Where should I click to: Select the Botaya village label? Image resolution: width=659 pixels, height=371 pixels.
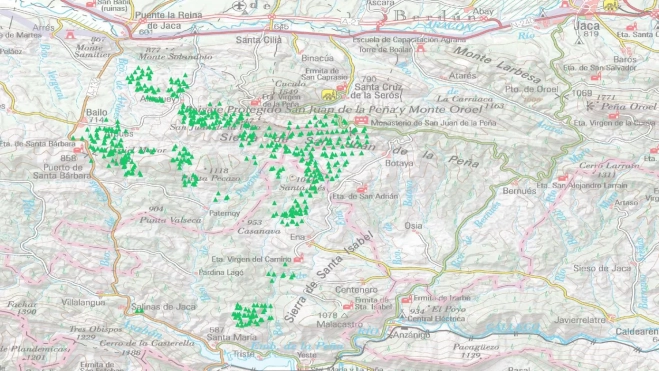point(399,163)
